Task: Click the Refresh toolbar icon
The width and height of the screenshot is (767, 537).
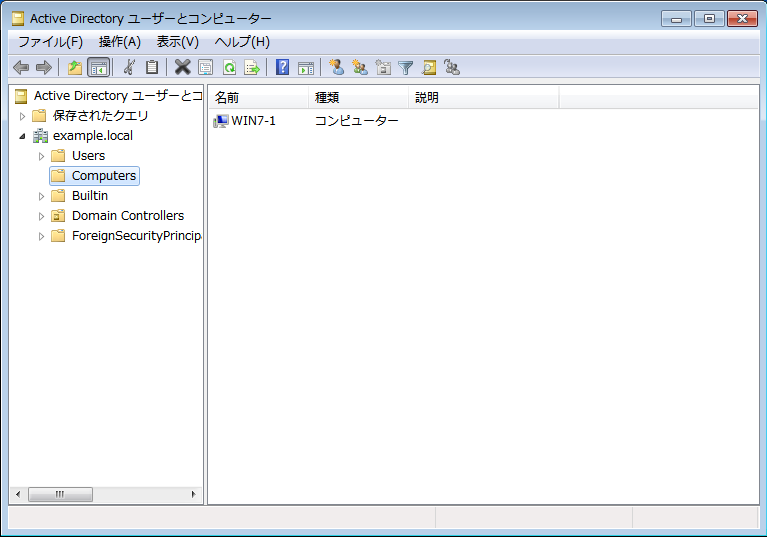Action: 229,67
